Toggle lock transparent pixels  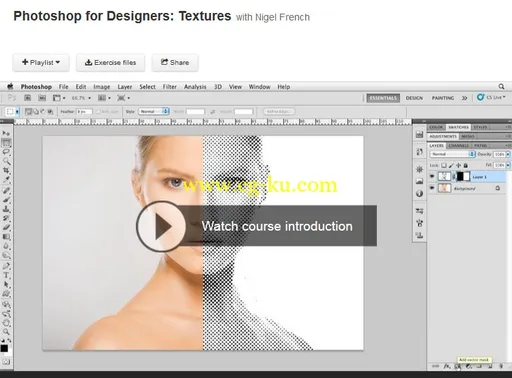click(x=444, y=165)
